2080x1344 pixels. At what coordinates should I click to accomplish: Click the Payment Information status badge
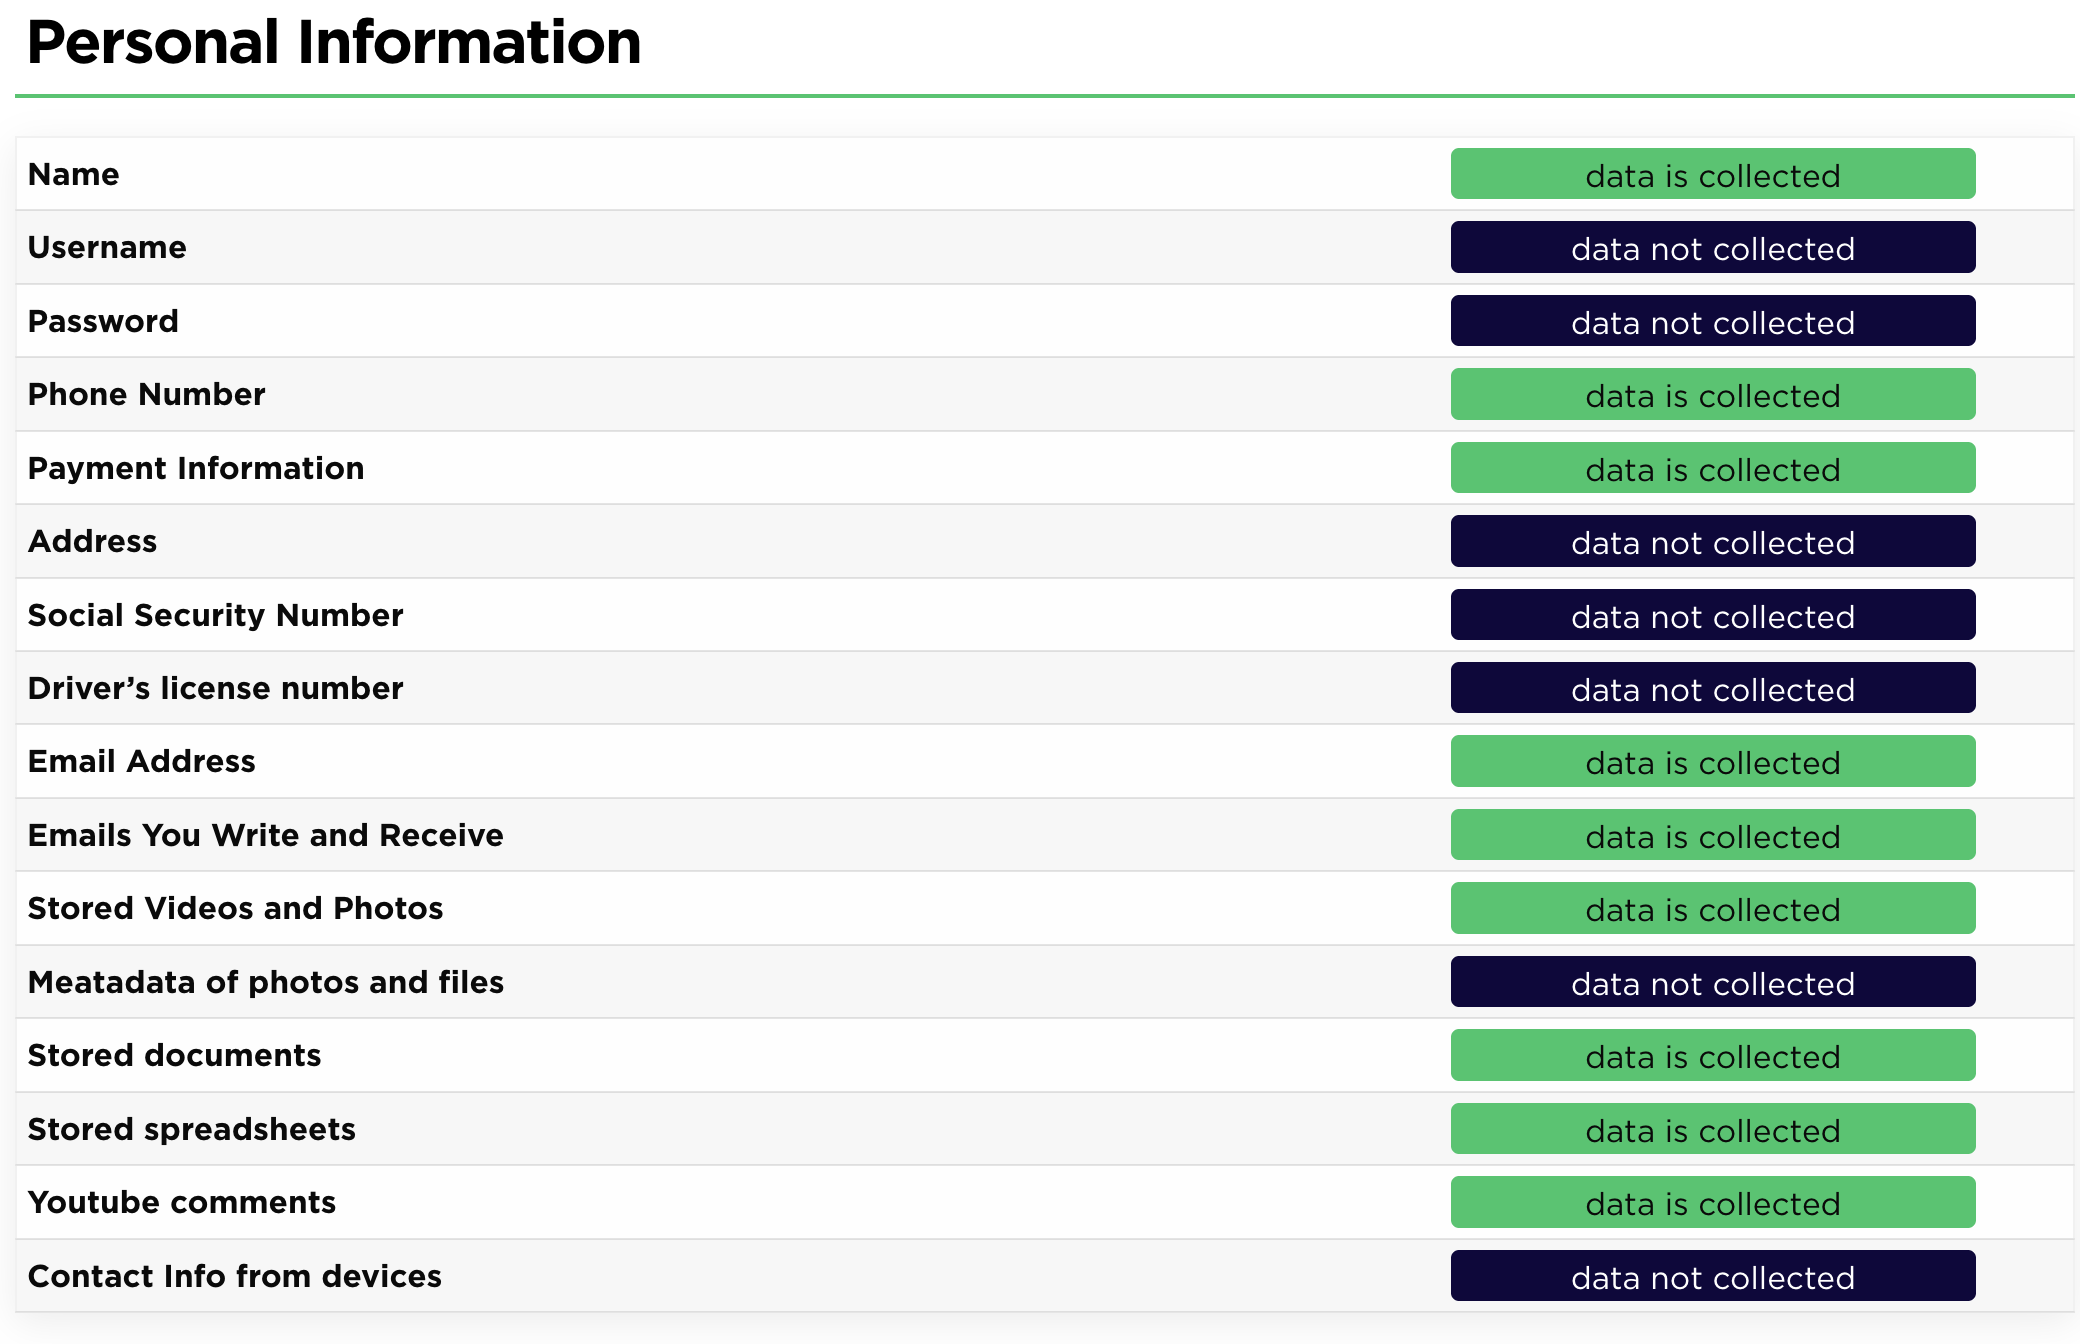[x=1712, y=469]
